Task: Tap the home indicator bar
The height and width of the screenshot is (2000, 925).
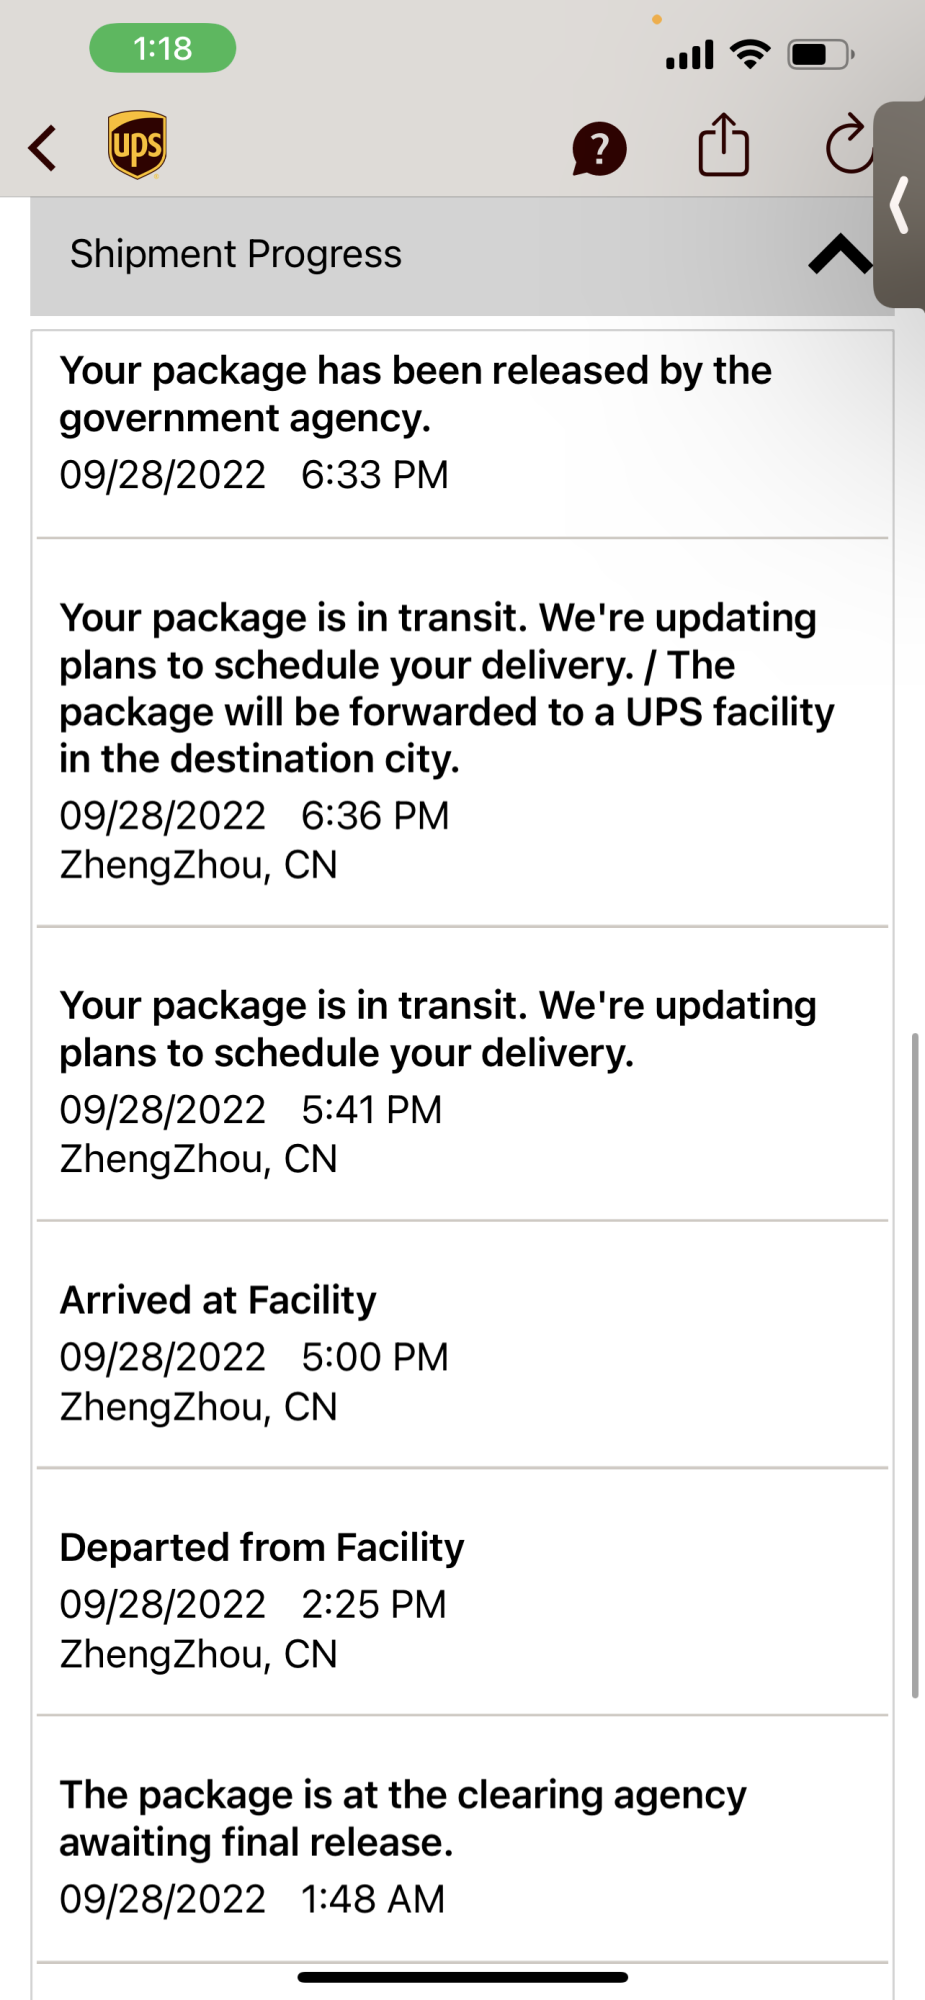Action: [462, 1977]
